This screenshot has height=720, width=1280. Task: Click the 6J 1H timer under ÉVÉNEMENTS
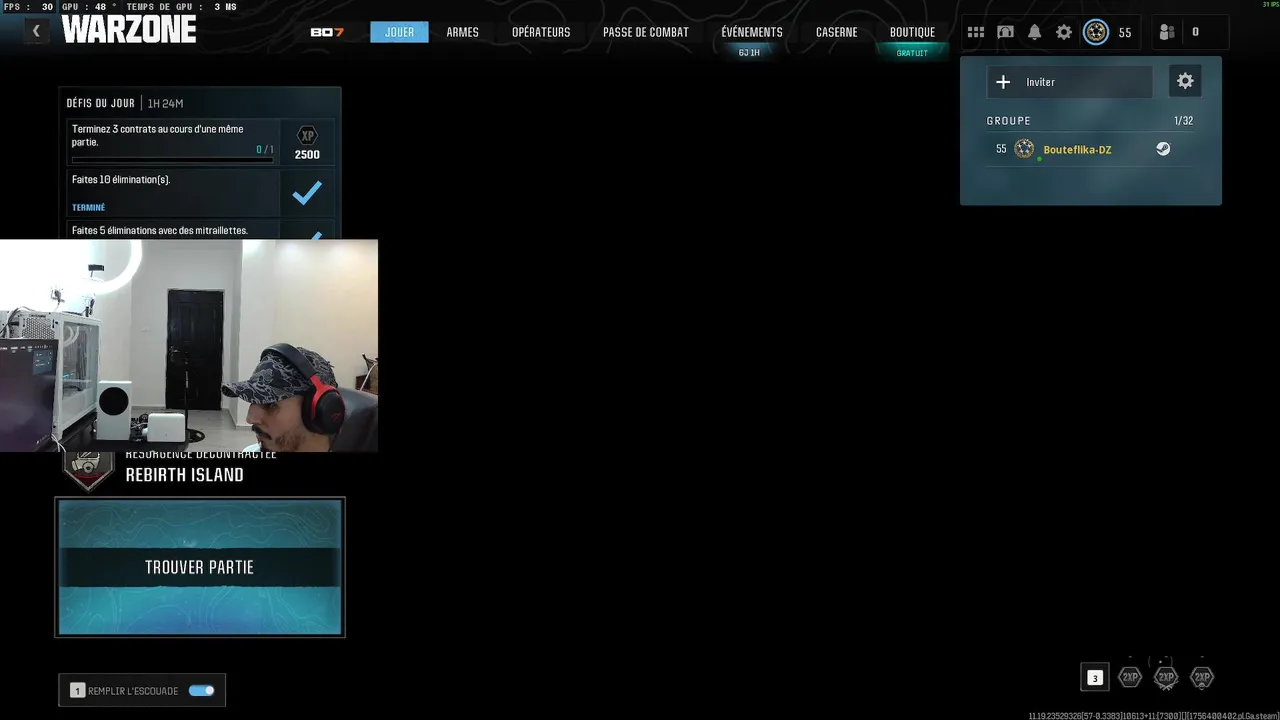click(749, 53)
